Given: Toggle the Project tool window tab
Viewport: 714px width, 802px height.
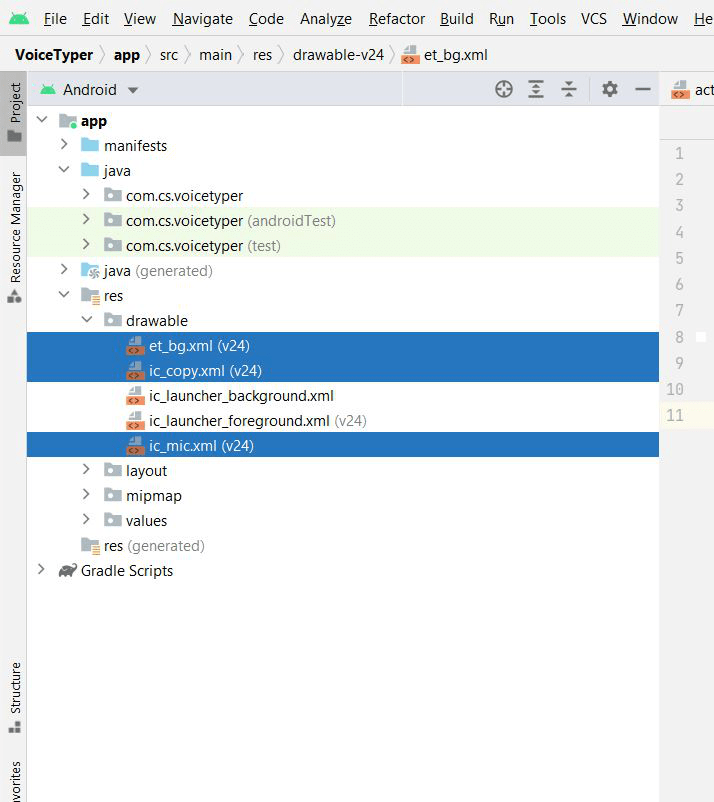Looking at the screenshot, I should click(x=15, y=112).
